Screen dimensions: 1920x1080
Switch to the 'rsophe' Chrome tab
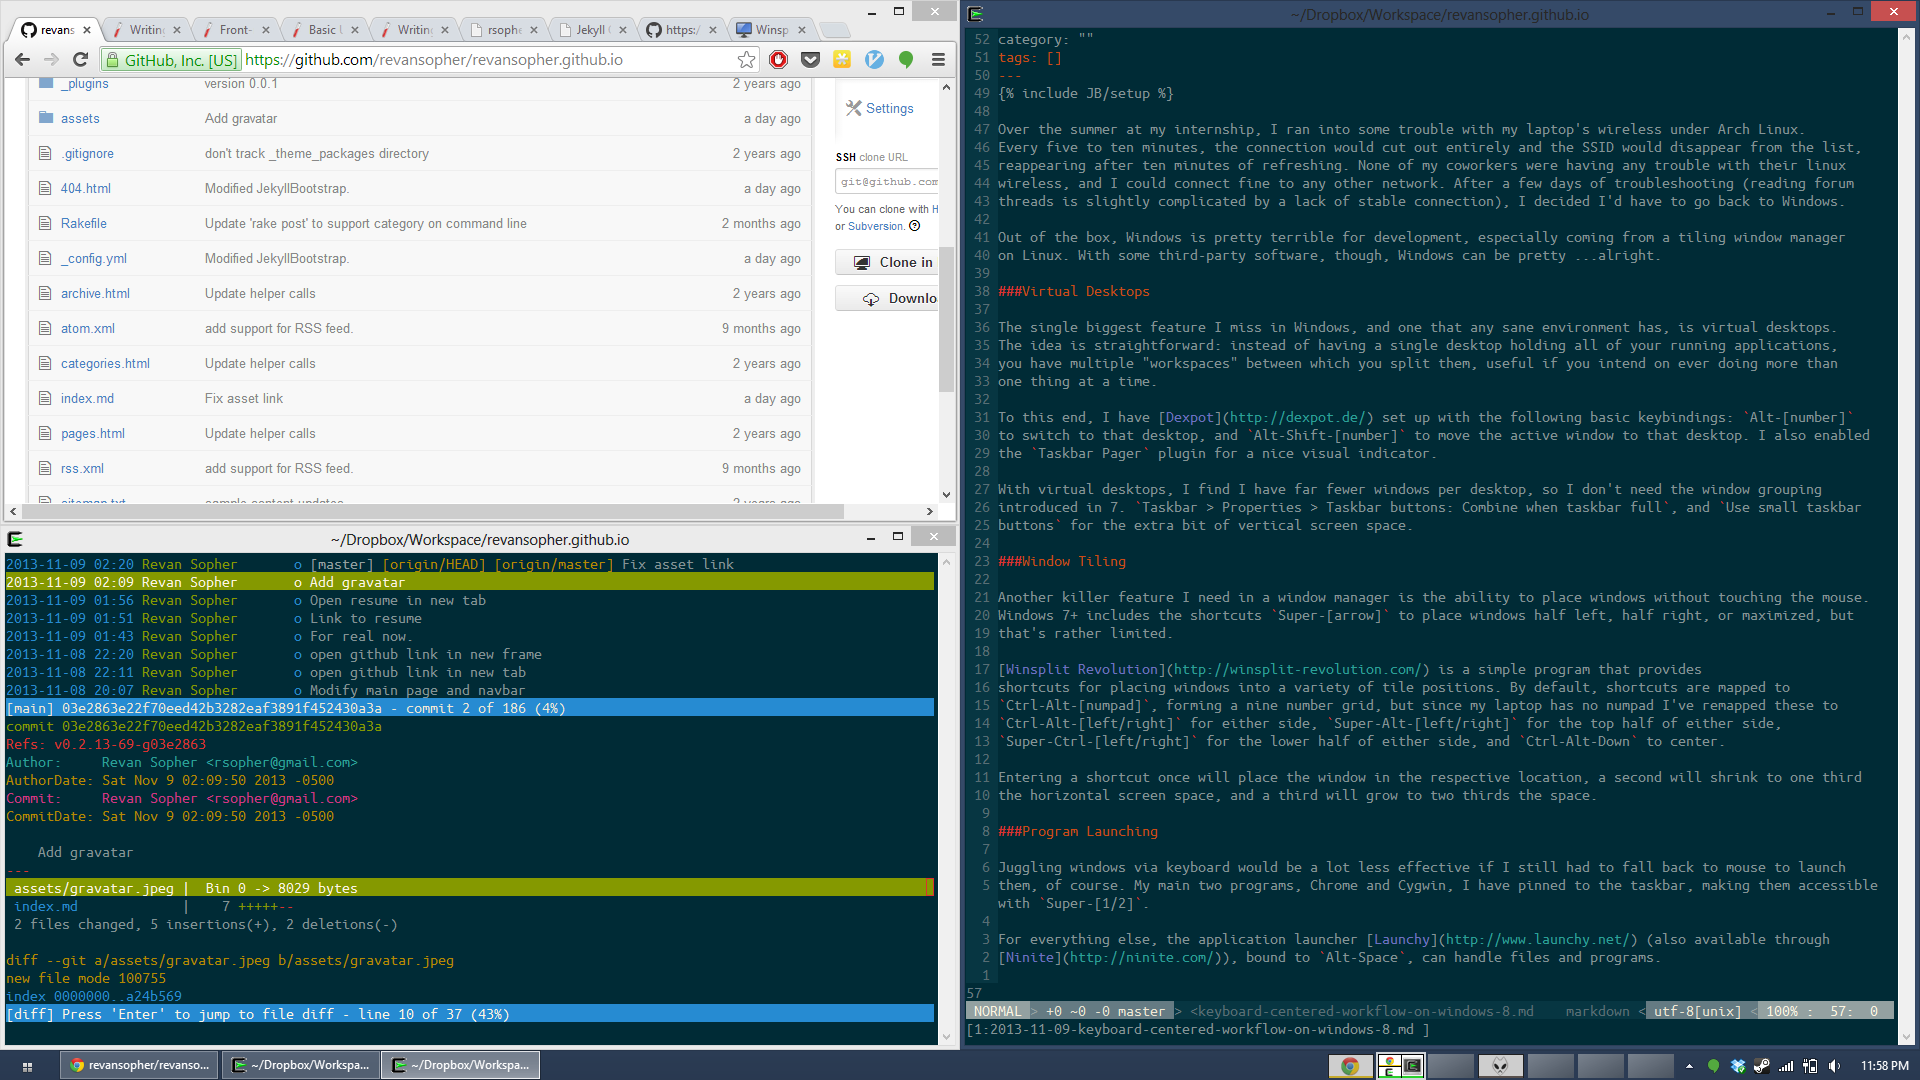503,30
